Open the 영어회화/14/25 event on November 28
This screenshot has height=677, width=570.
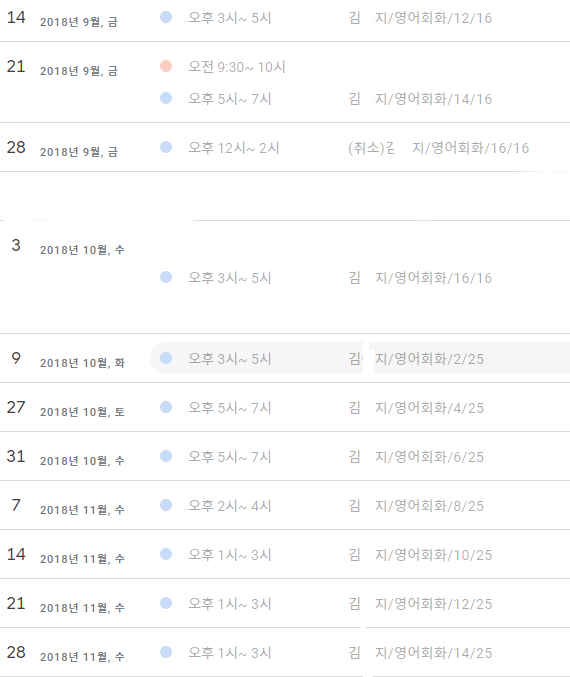click(360, 652)
